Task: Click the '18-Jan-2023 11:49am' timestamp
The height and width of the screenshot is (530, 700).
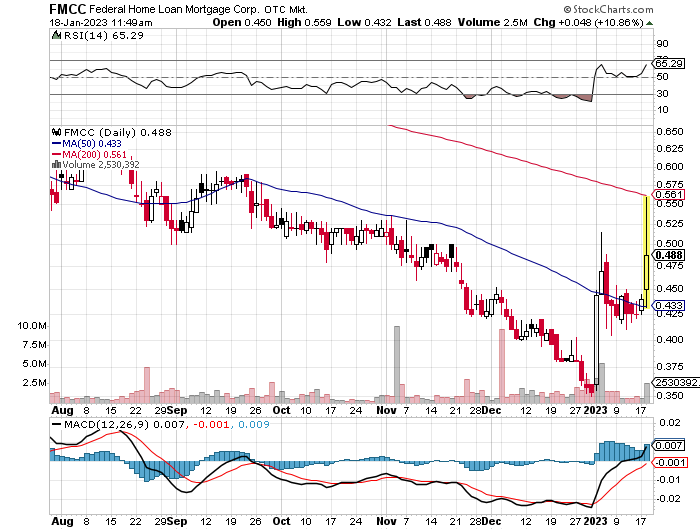Action: [x=101, y=23]
